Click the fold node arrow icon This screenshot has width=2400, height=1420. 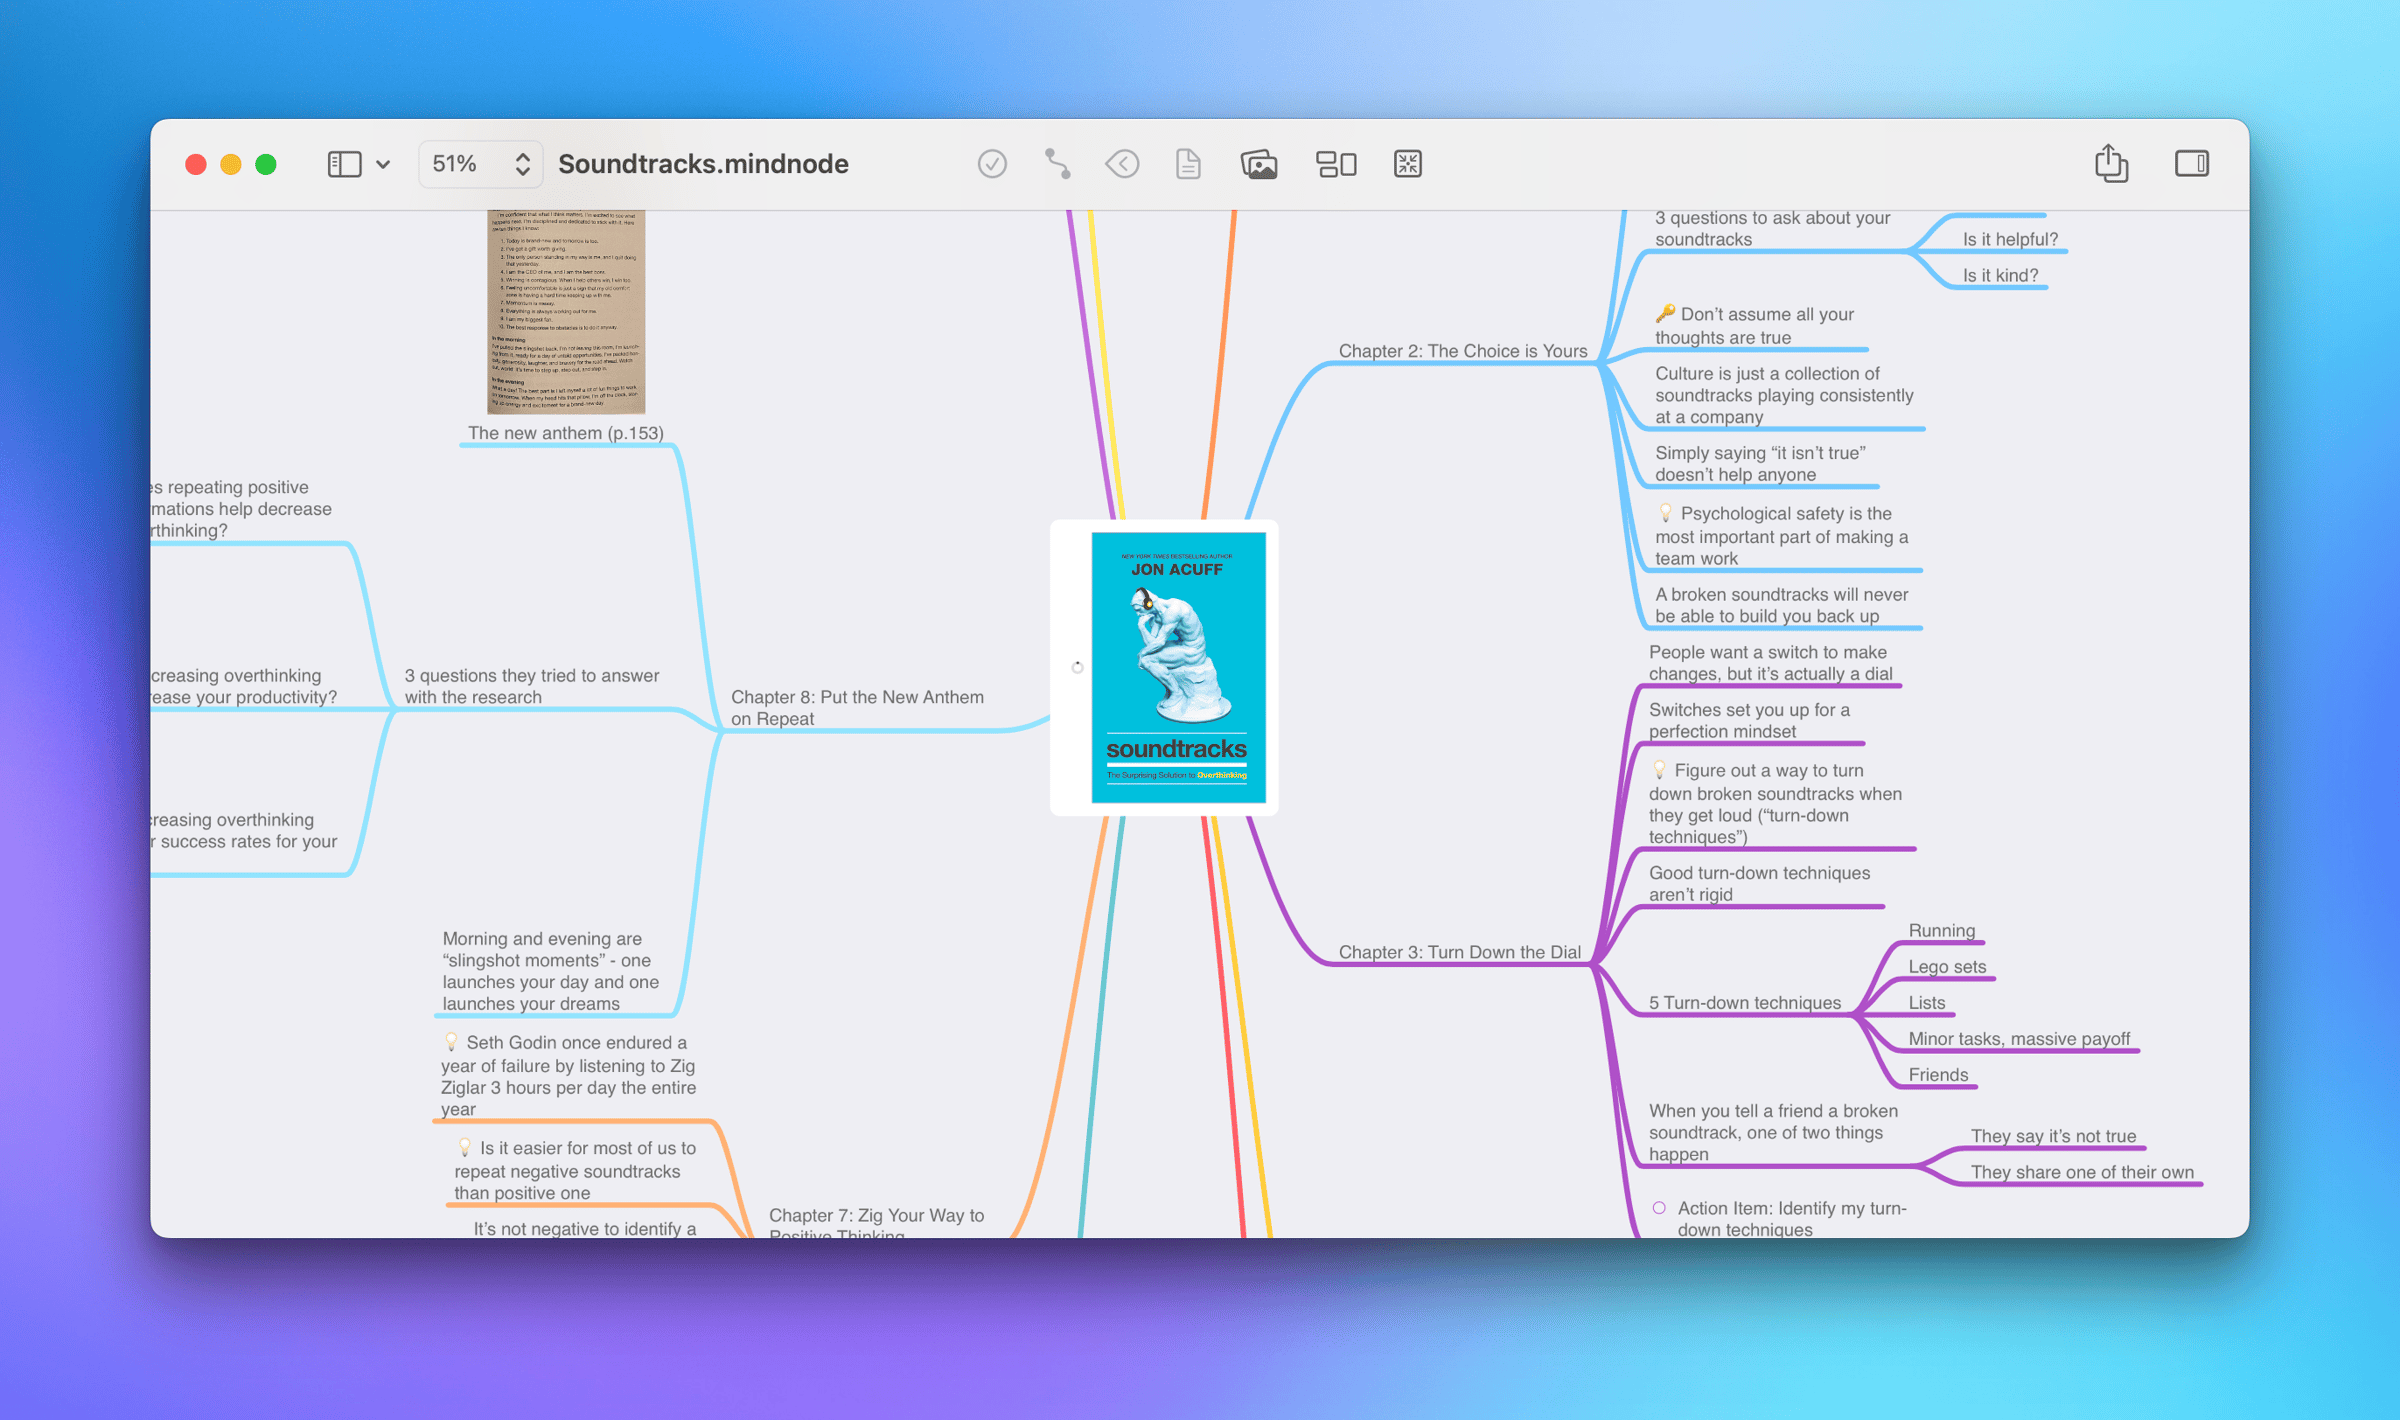[1123, 164]
